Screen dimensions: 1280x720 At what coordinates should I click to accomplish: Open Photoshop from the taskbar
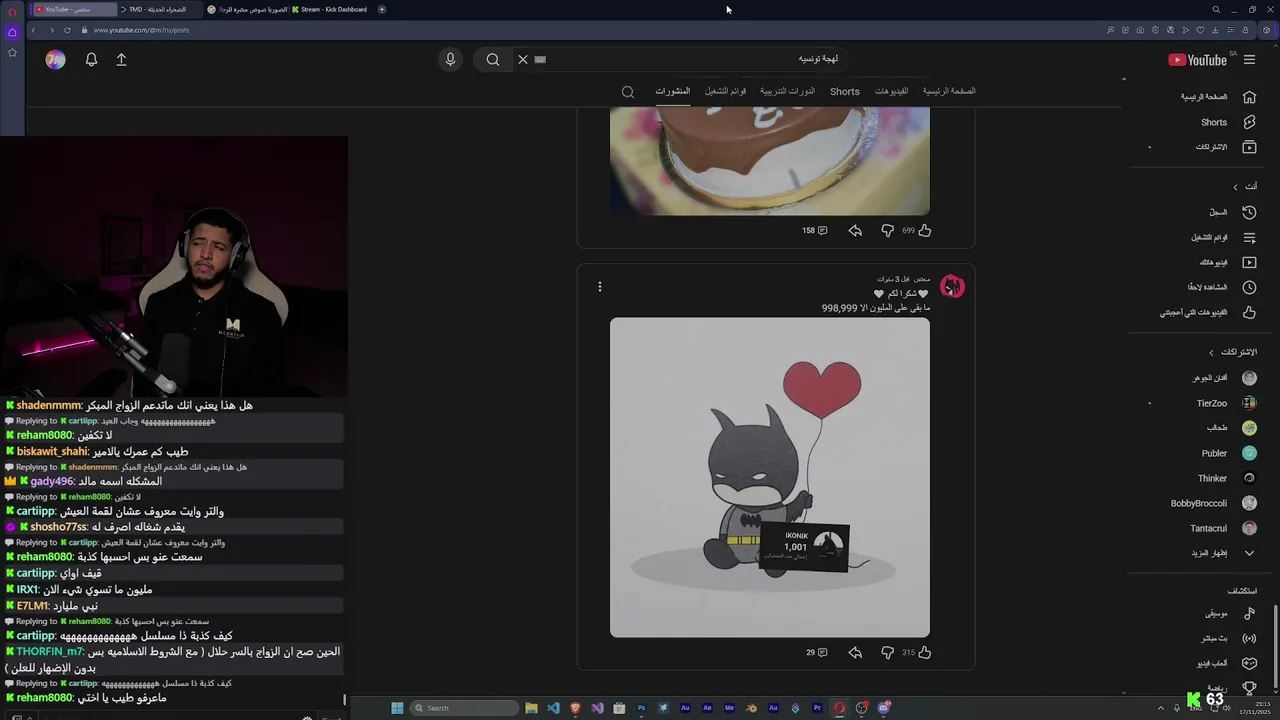coord(641,708)
